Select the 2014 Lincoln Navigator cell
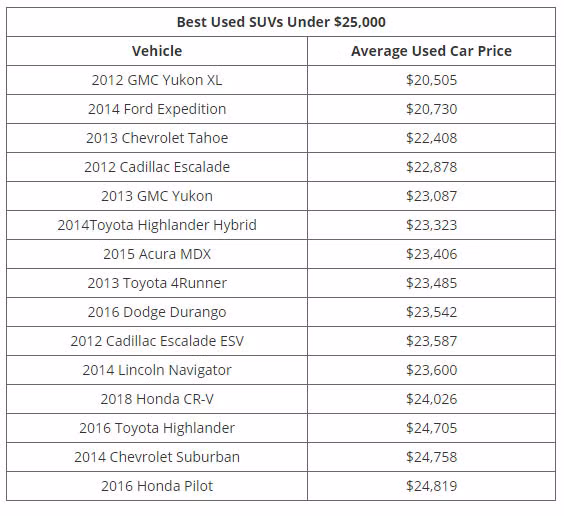This screenshot has height=516, width=564. (157, 370)
